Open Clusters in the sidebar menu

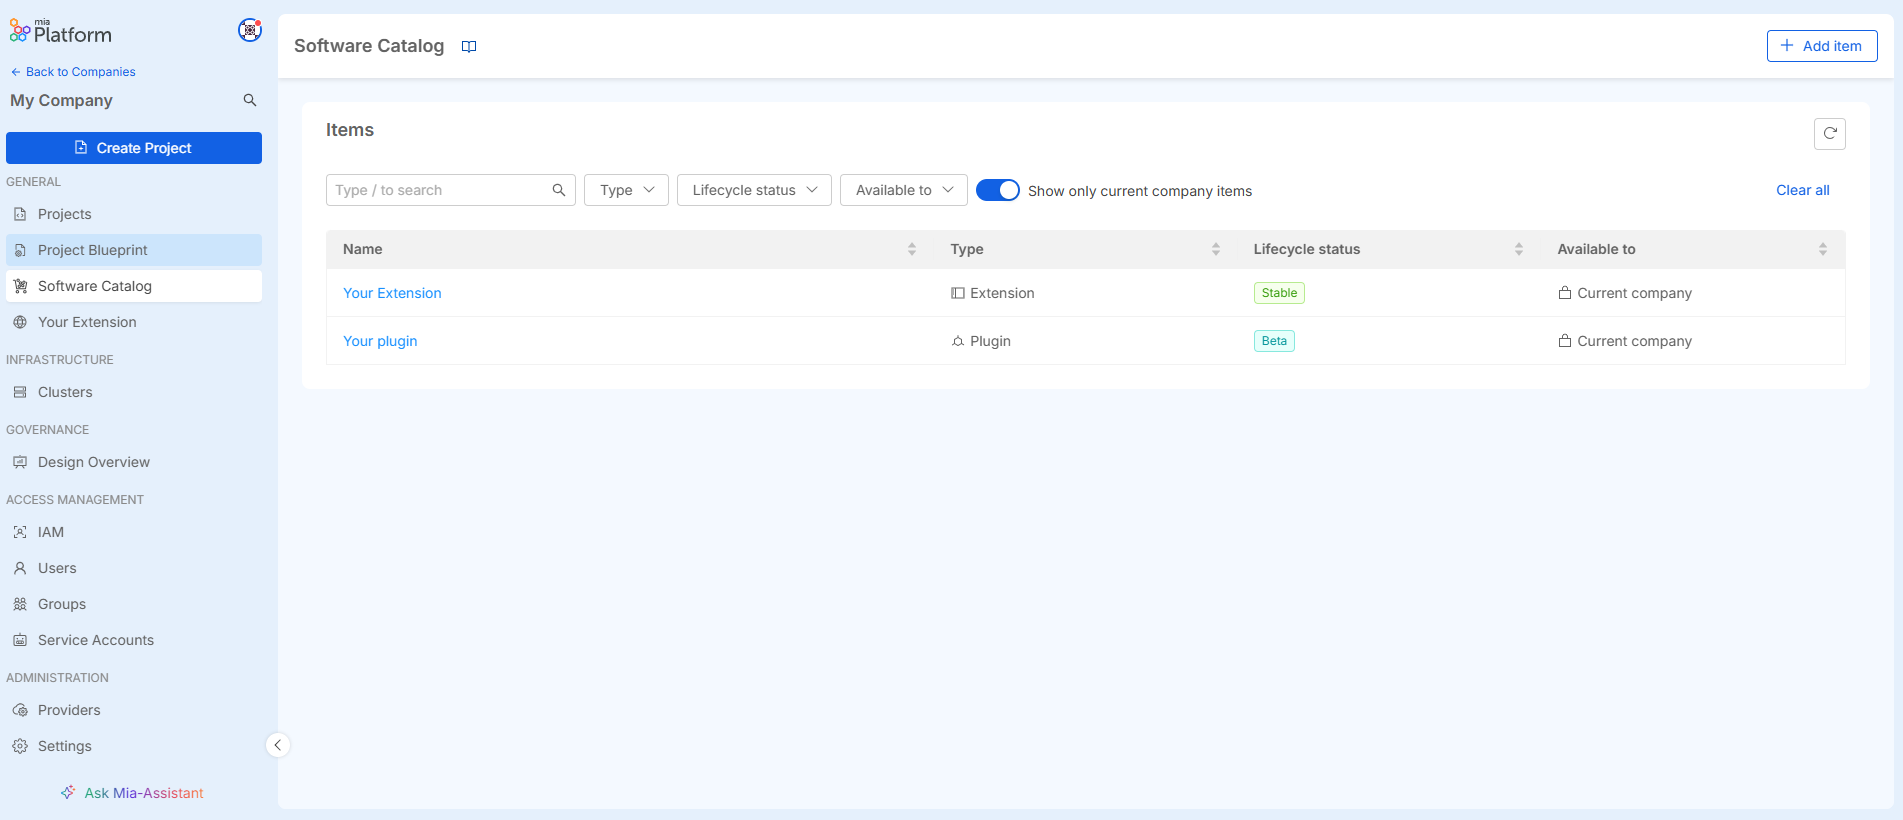(65, 392)
